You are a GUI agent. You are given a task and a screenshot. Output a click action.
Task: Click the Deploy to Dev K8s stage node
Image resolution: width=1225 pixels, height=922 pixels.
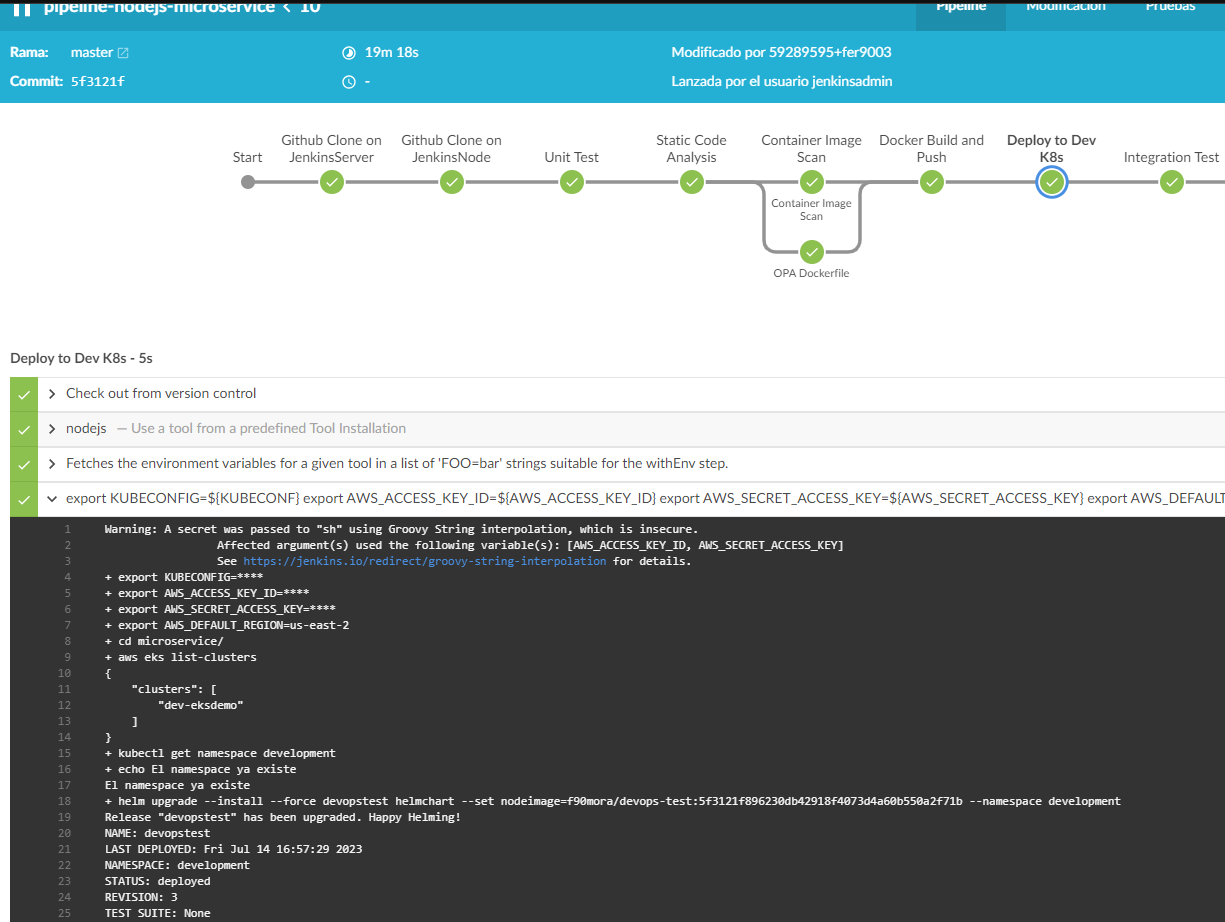coord(1051,182)
